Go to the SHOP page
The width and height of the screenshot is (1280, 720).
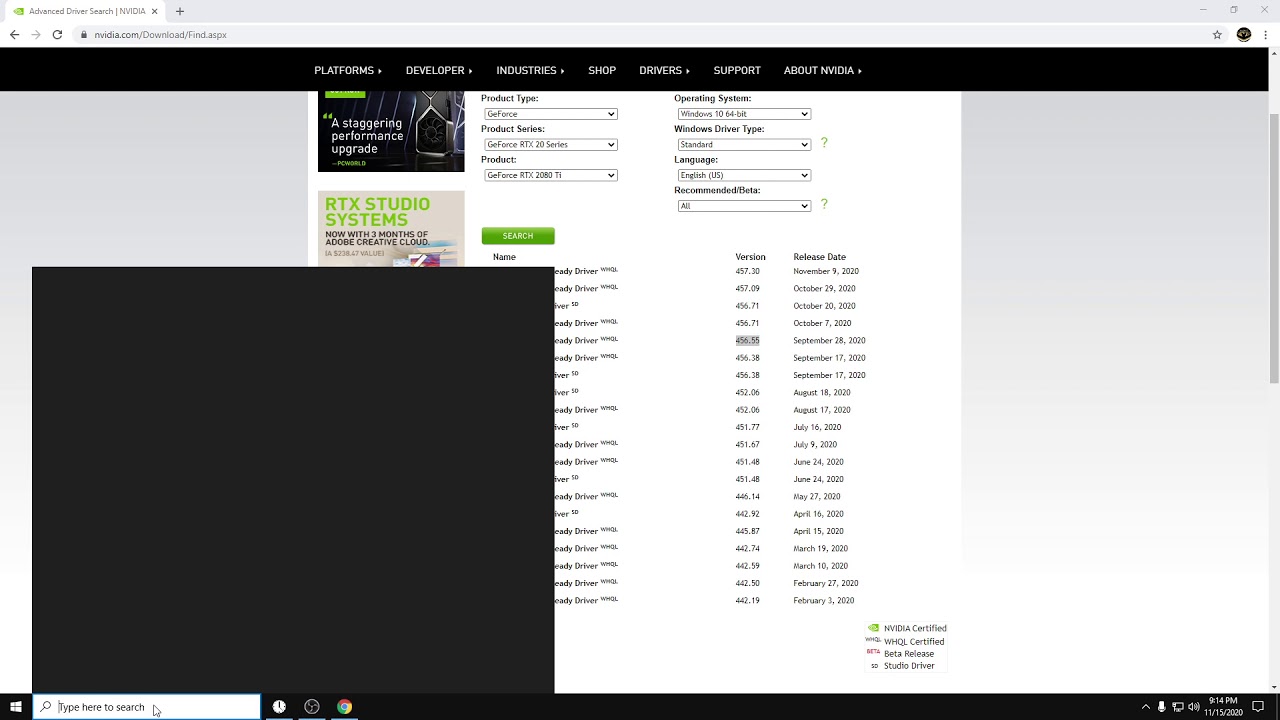602,70
